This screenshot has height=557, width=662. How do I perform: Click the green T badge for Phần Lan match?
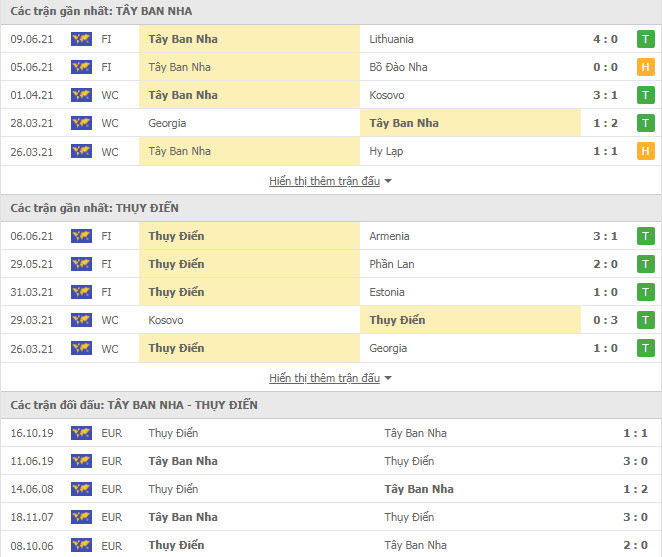tap(645, 264)
